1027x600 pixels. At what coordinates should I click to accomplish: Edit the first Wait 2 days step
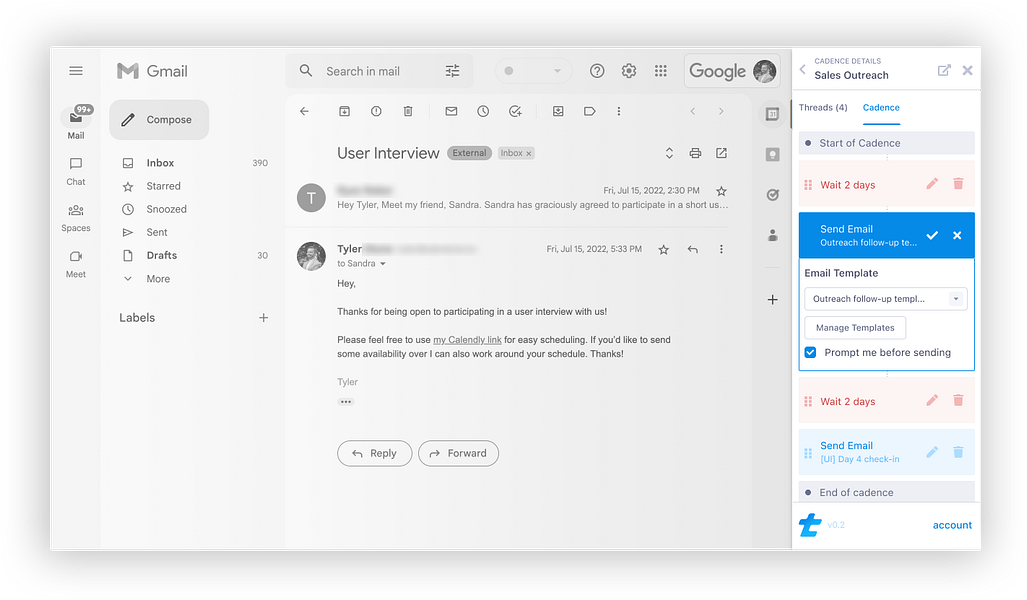tap(932, 184)
